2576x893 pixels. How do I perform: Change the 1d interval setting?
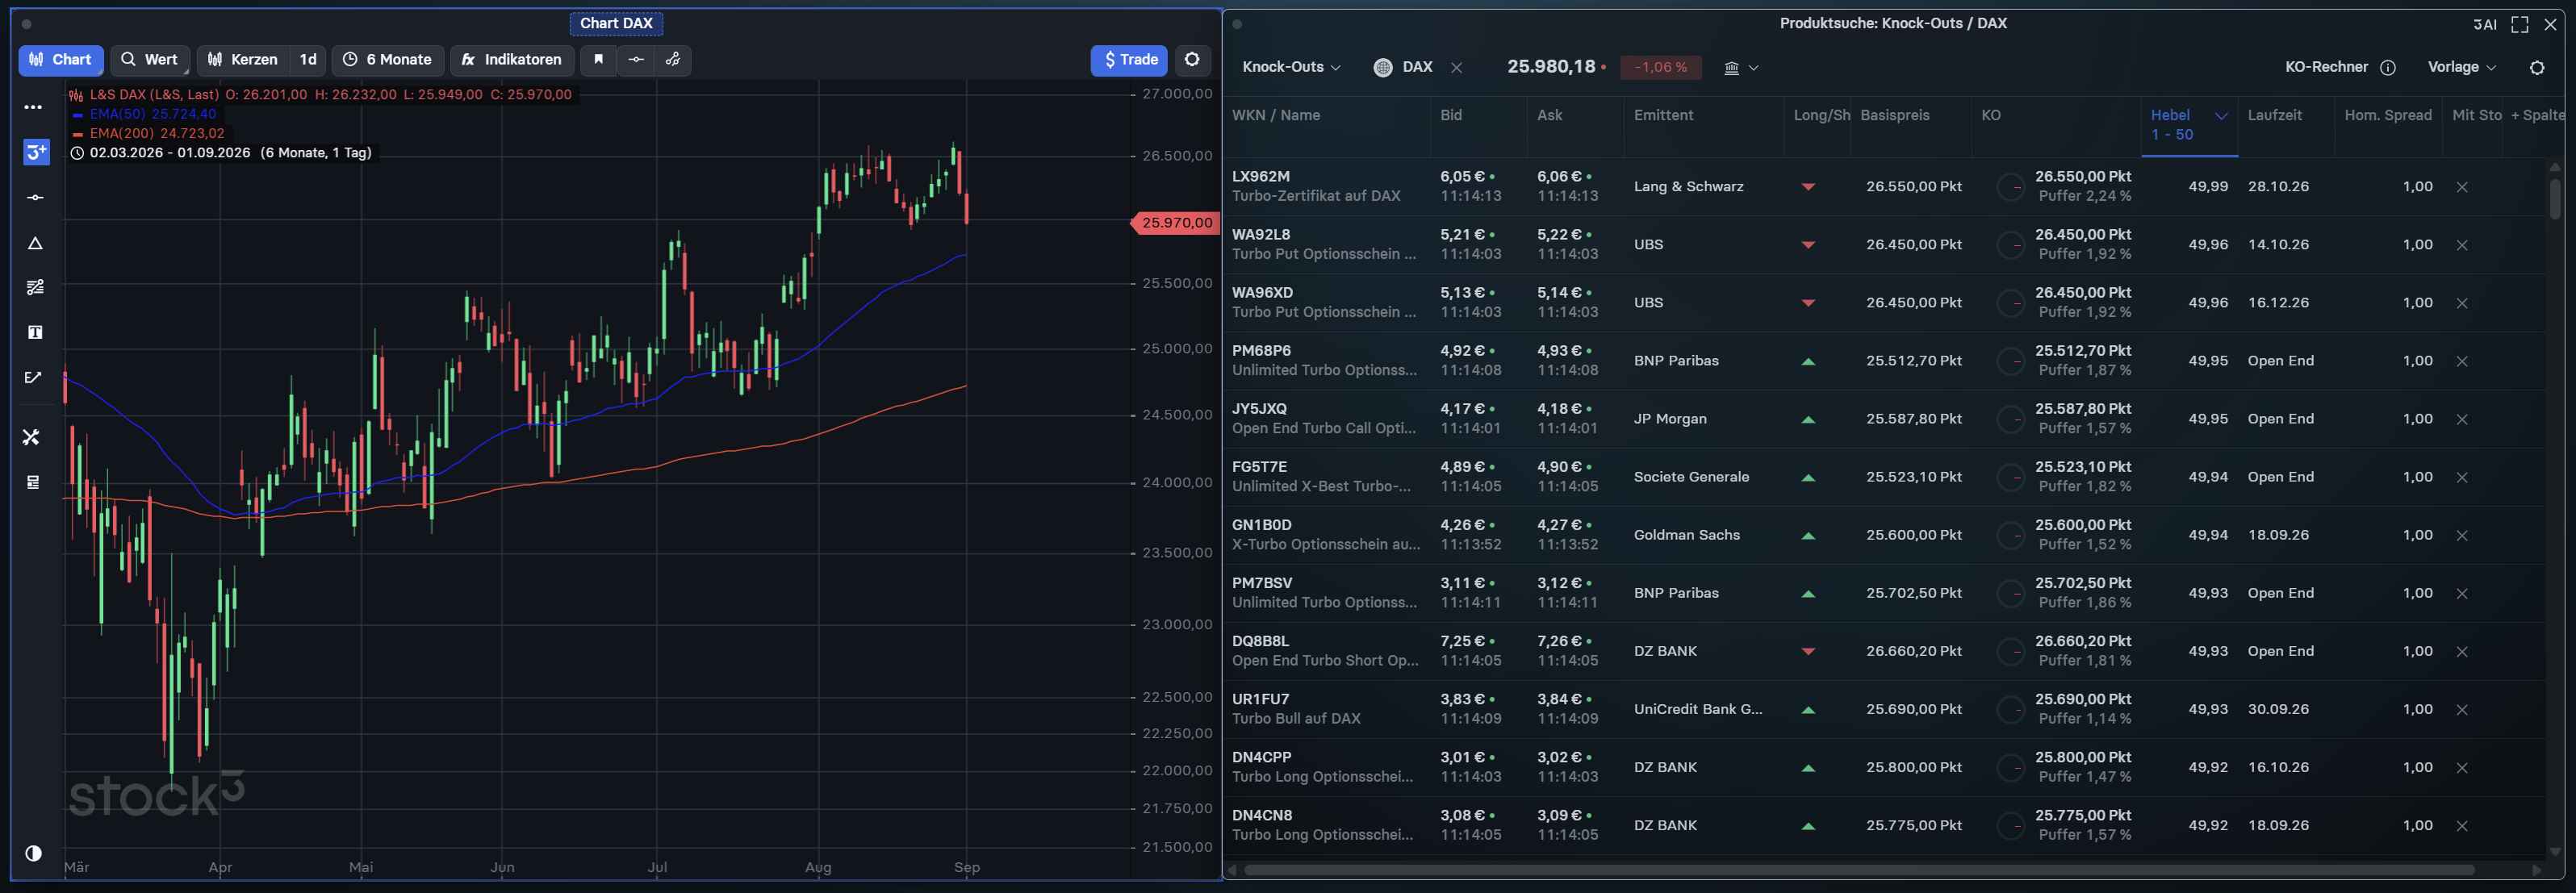308,60
